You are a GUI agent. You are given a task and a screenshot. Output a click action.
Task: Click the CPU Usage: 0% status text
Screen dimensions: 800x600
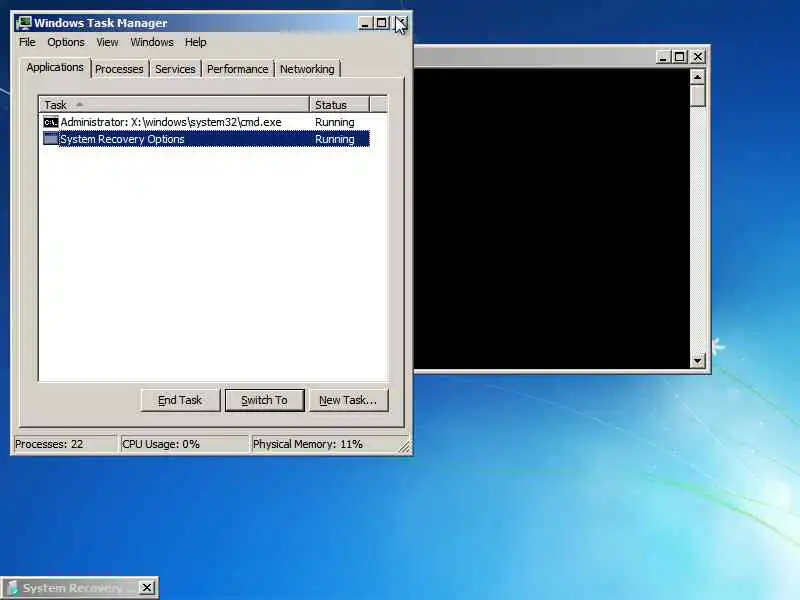[161, 444]
